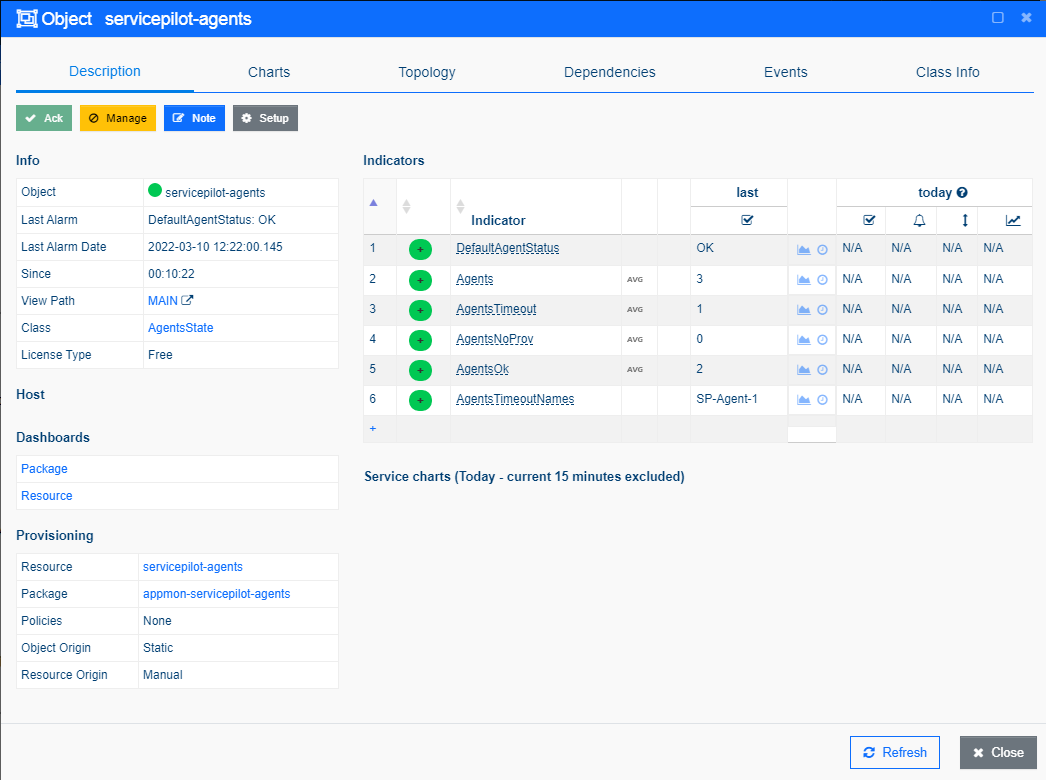1046x780 pixels.
Task: Sort by Indicator column name arrows
Action: (460, 206)
